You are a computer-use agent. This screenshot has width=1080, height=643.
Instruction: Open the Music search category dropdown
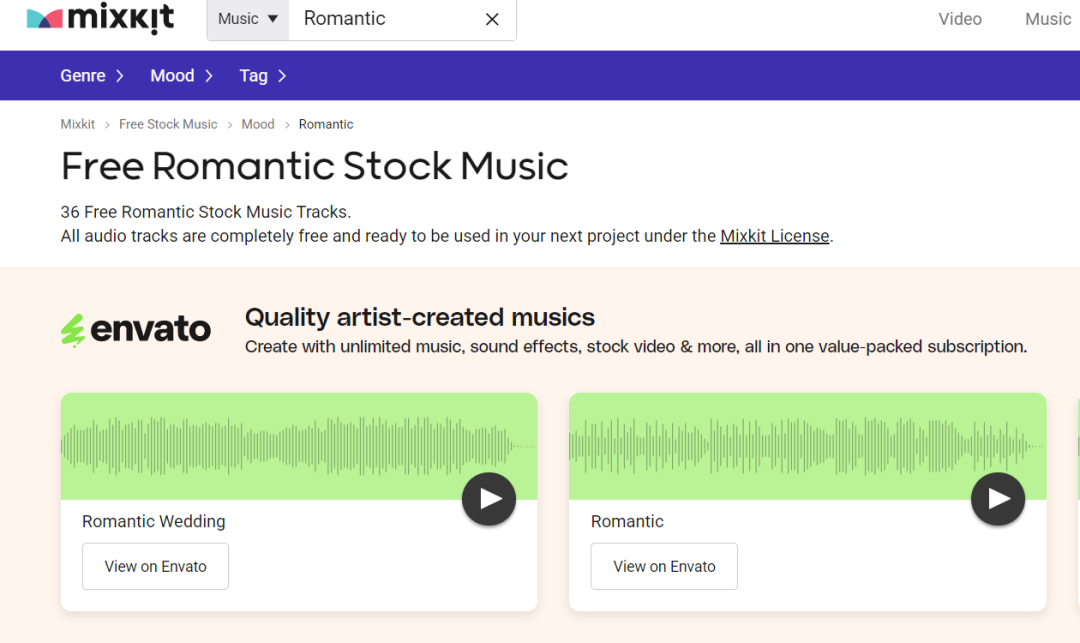pyautogui.click(x=248, y=19)
